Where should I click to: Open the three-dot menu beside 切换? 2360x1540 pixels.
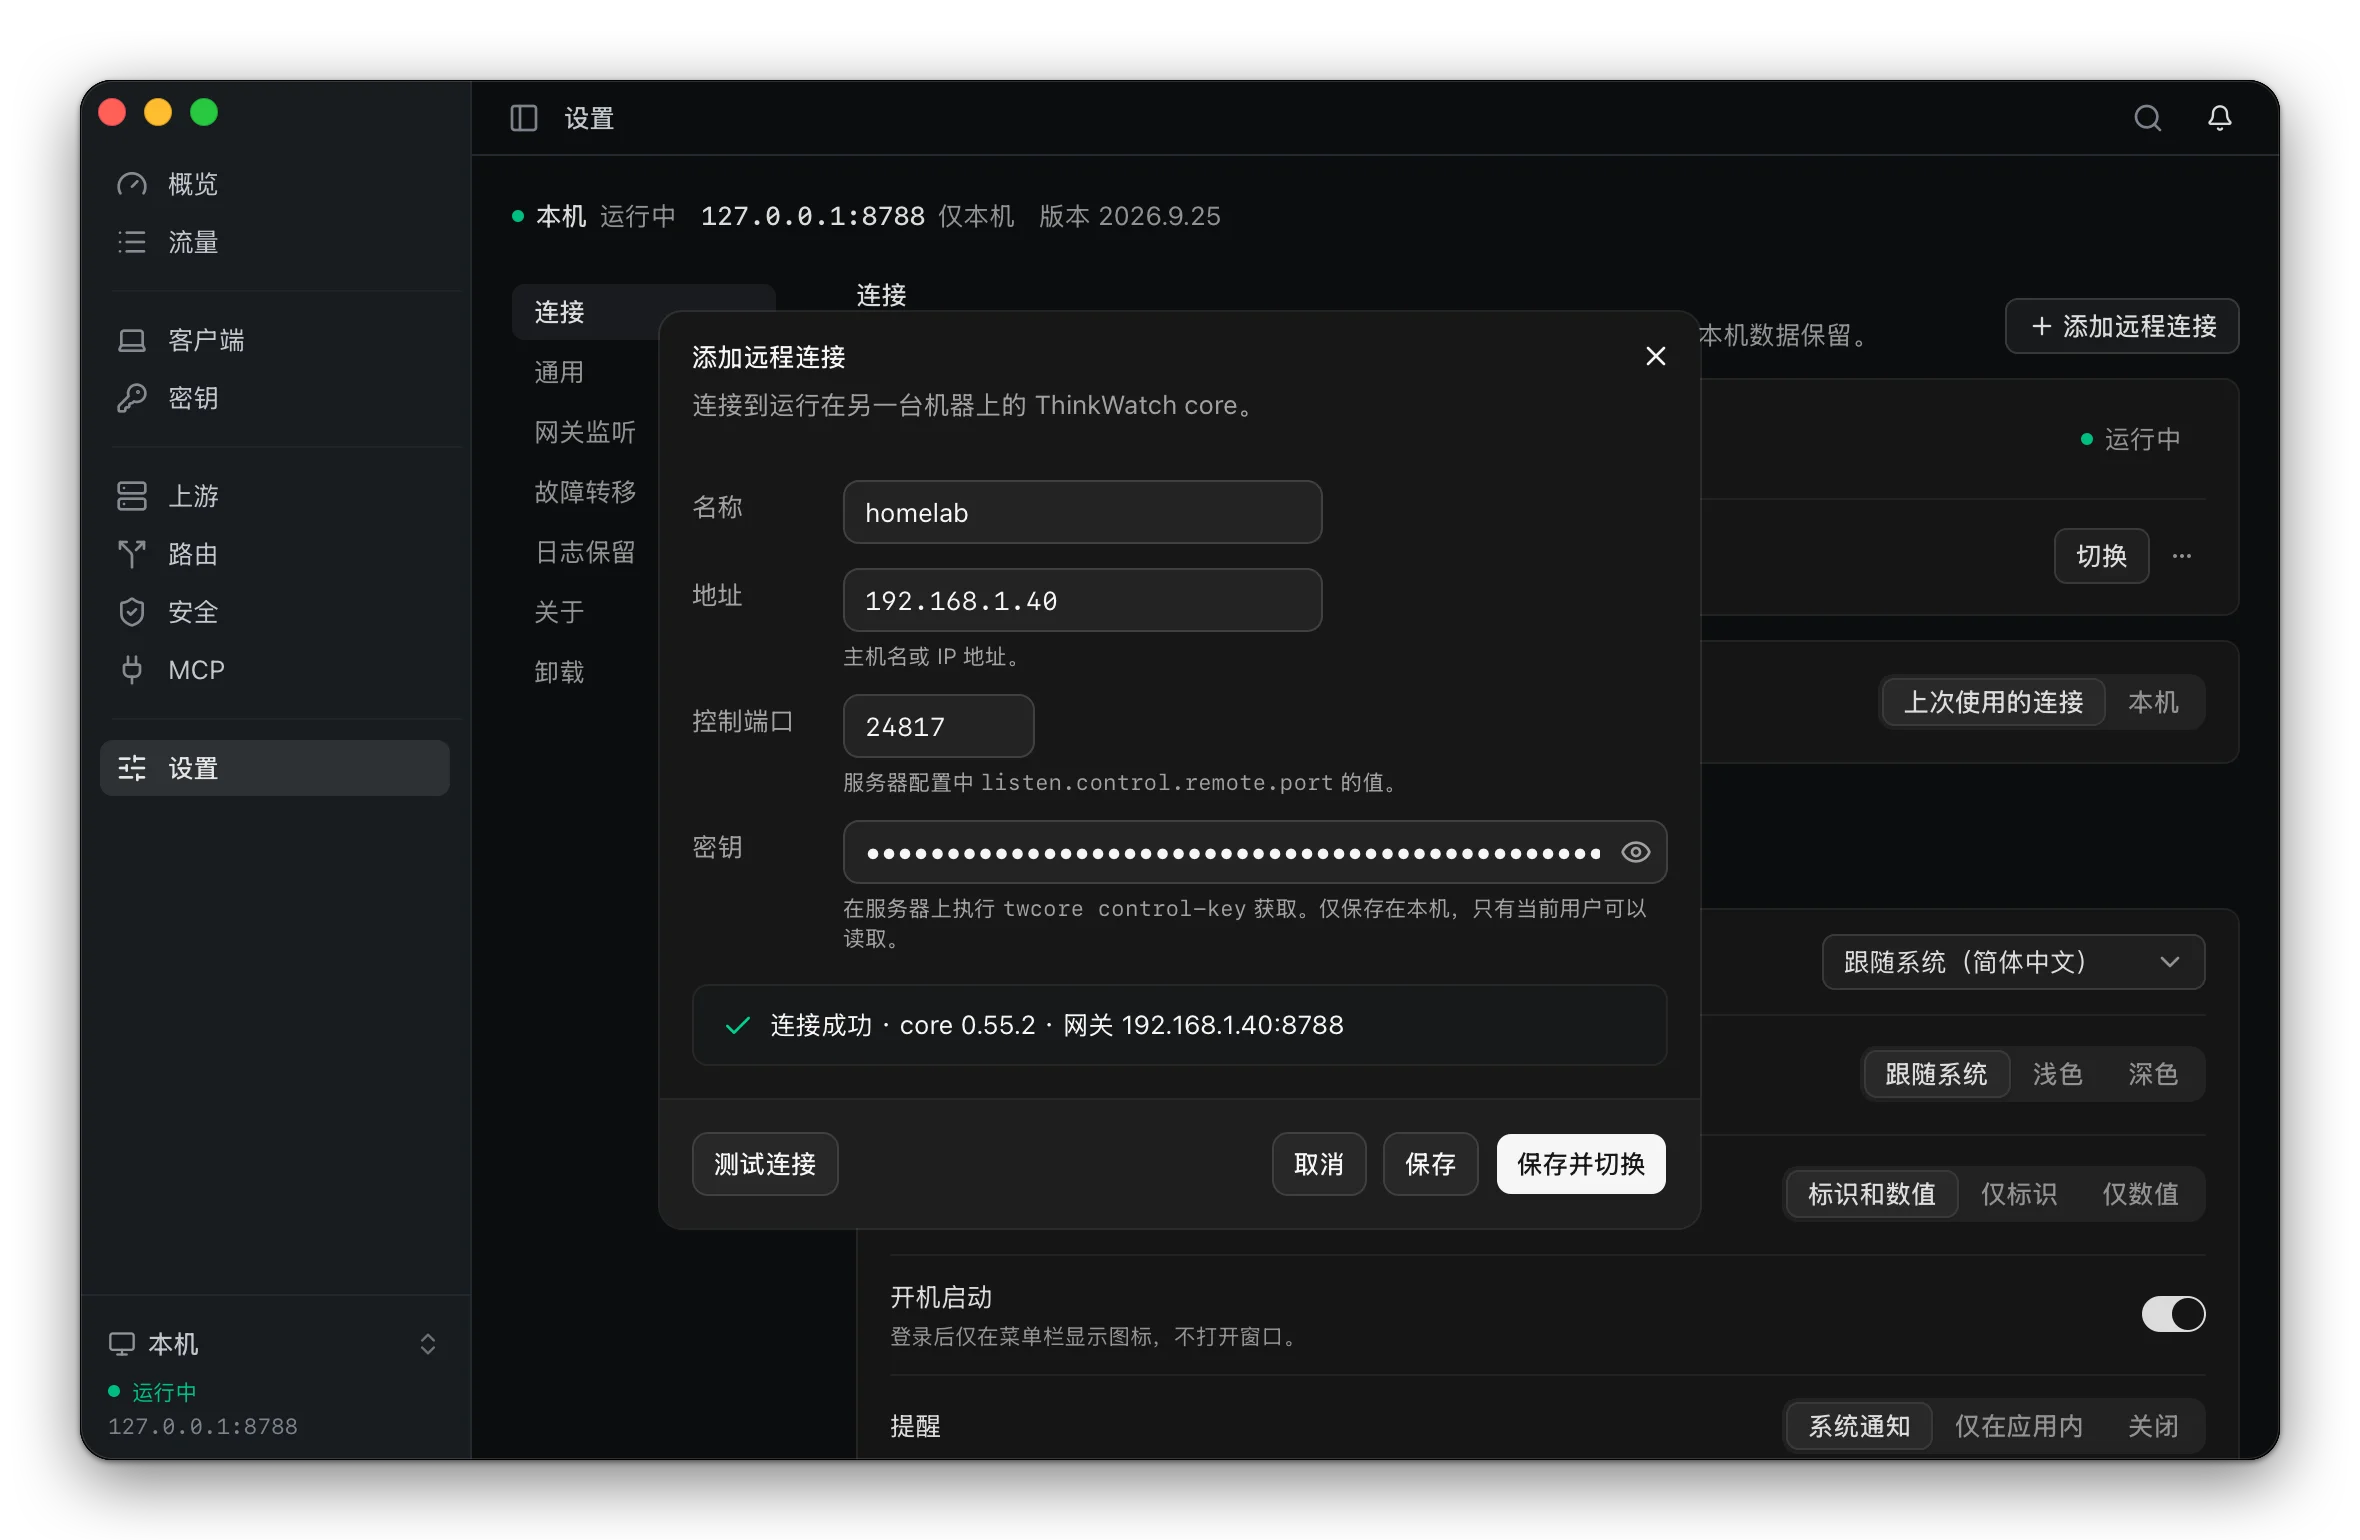coord(2182,556)
